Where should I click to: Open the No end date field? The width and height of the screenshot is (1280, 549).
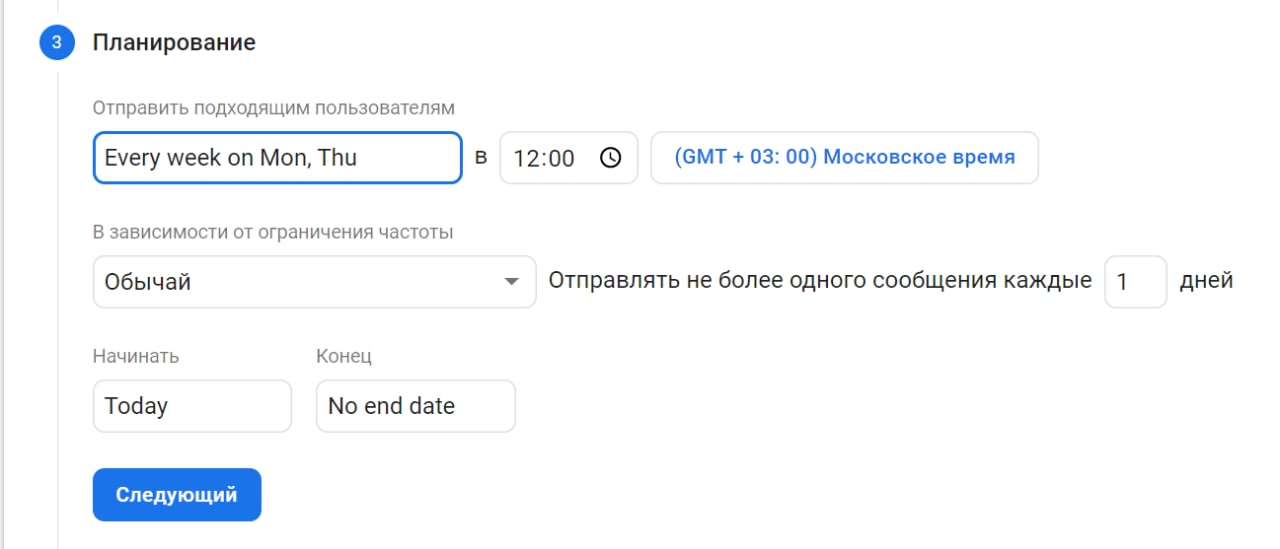click(416, 406)
